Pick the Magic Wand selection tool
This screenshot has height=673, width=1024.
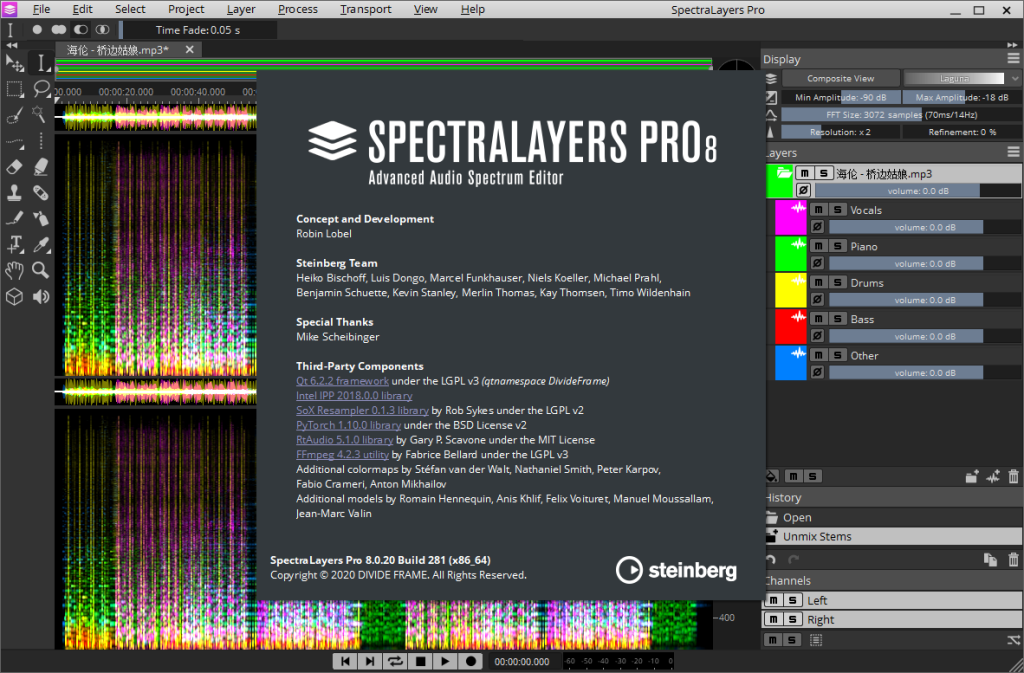click(40, 115)
